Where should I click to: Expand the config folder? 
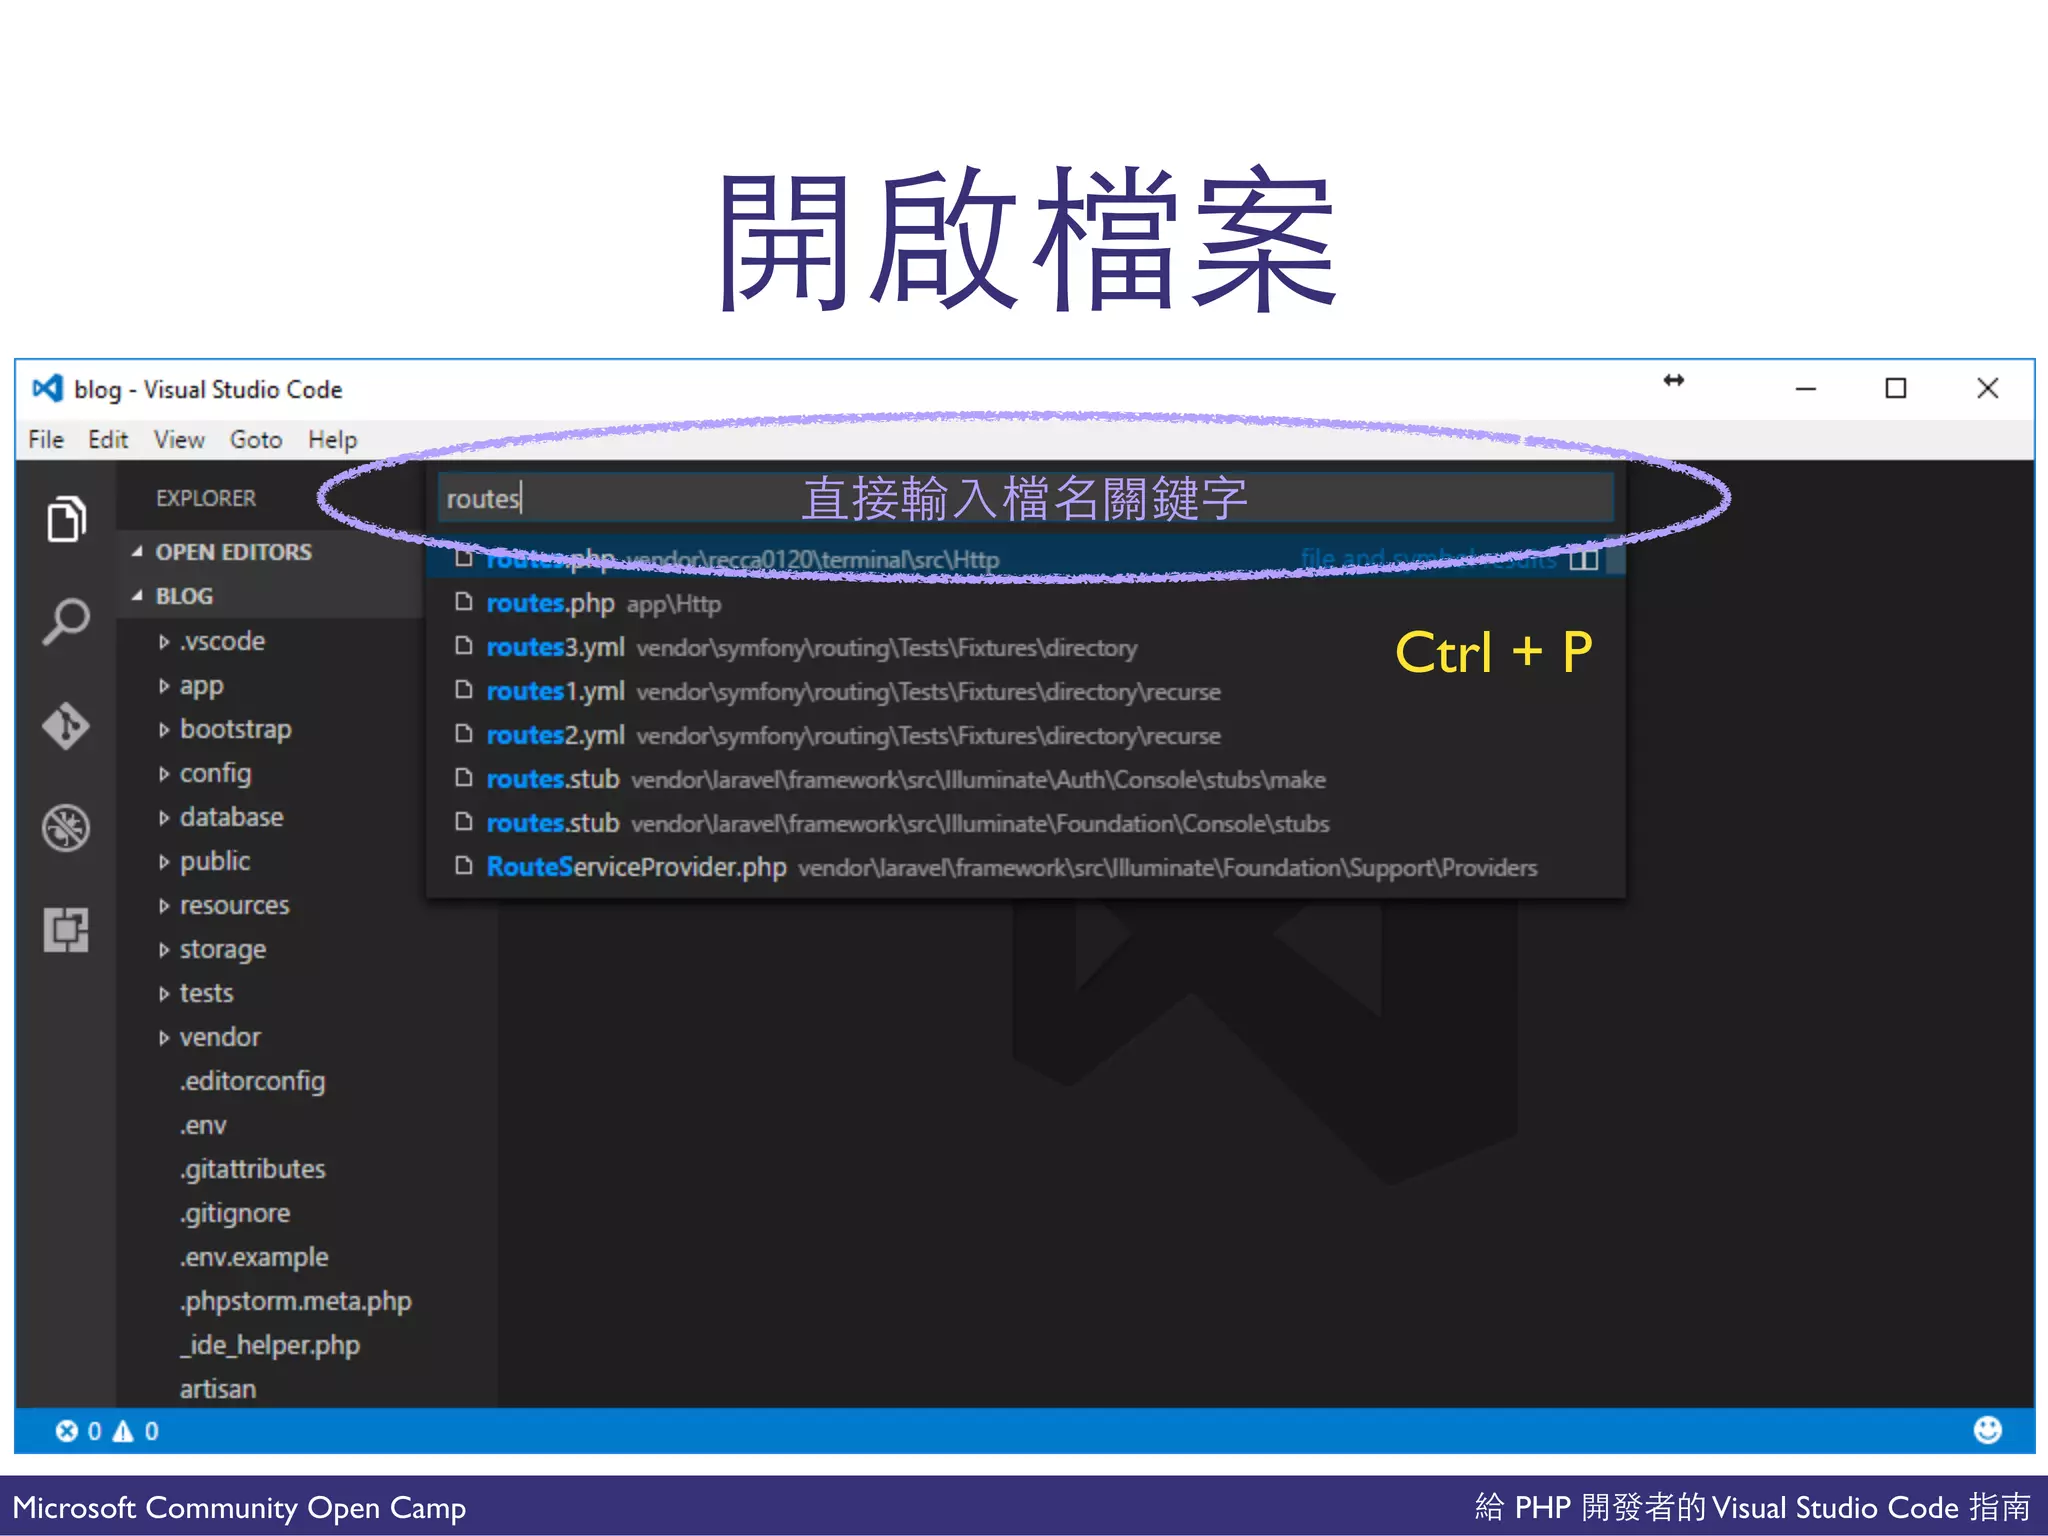click(x=270, y=773)
